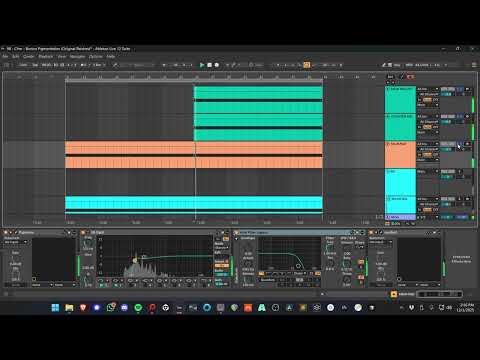Set first green track monitor to Auto
The image size is (480, 360).
[427, 100]
